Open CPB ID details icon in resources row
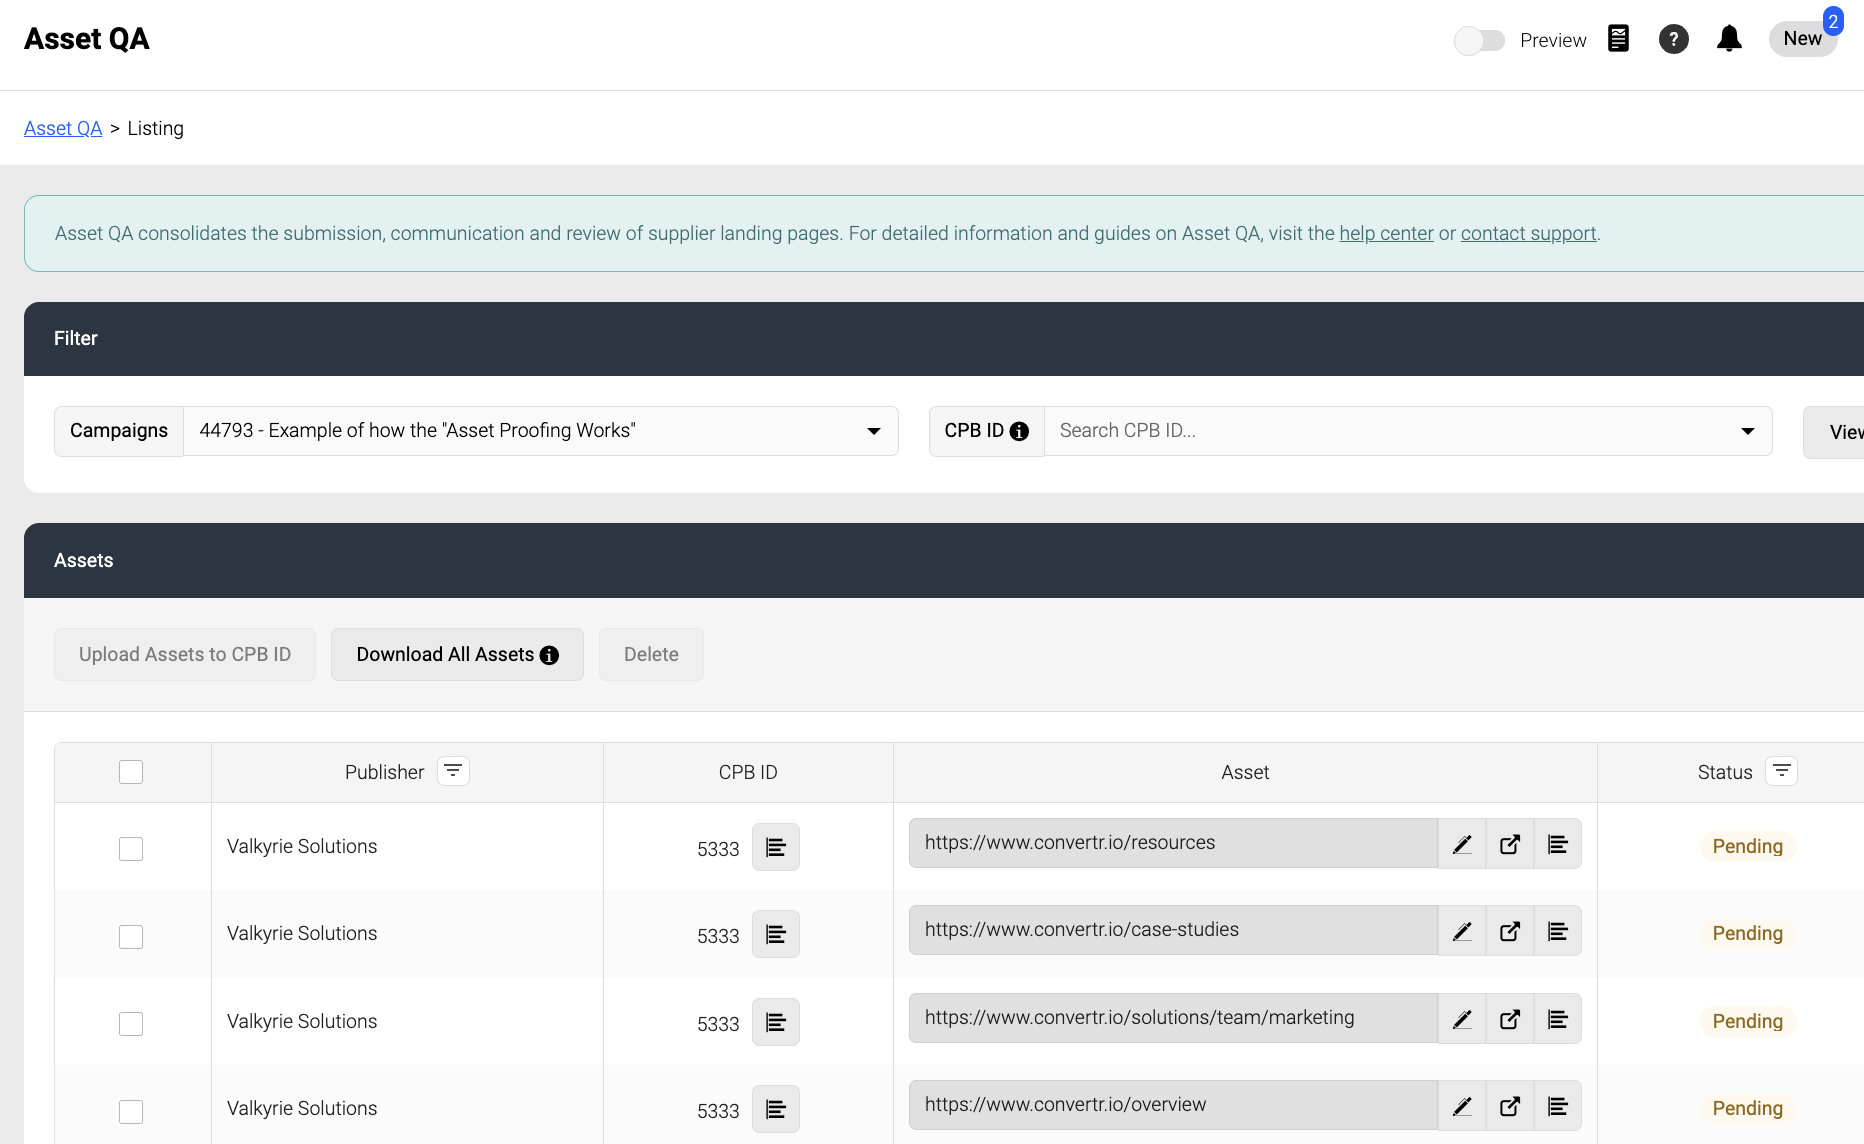The image size is (1864, 1144). click(x=776, y=847)
